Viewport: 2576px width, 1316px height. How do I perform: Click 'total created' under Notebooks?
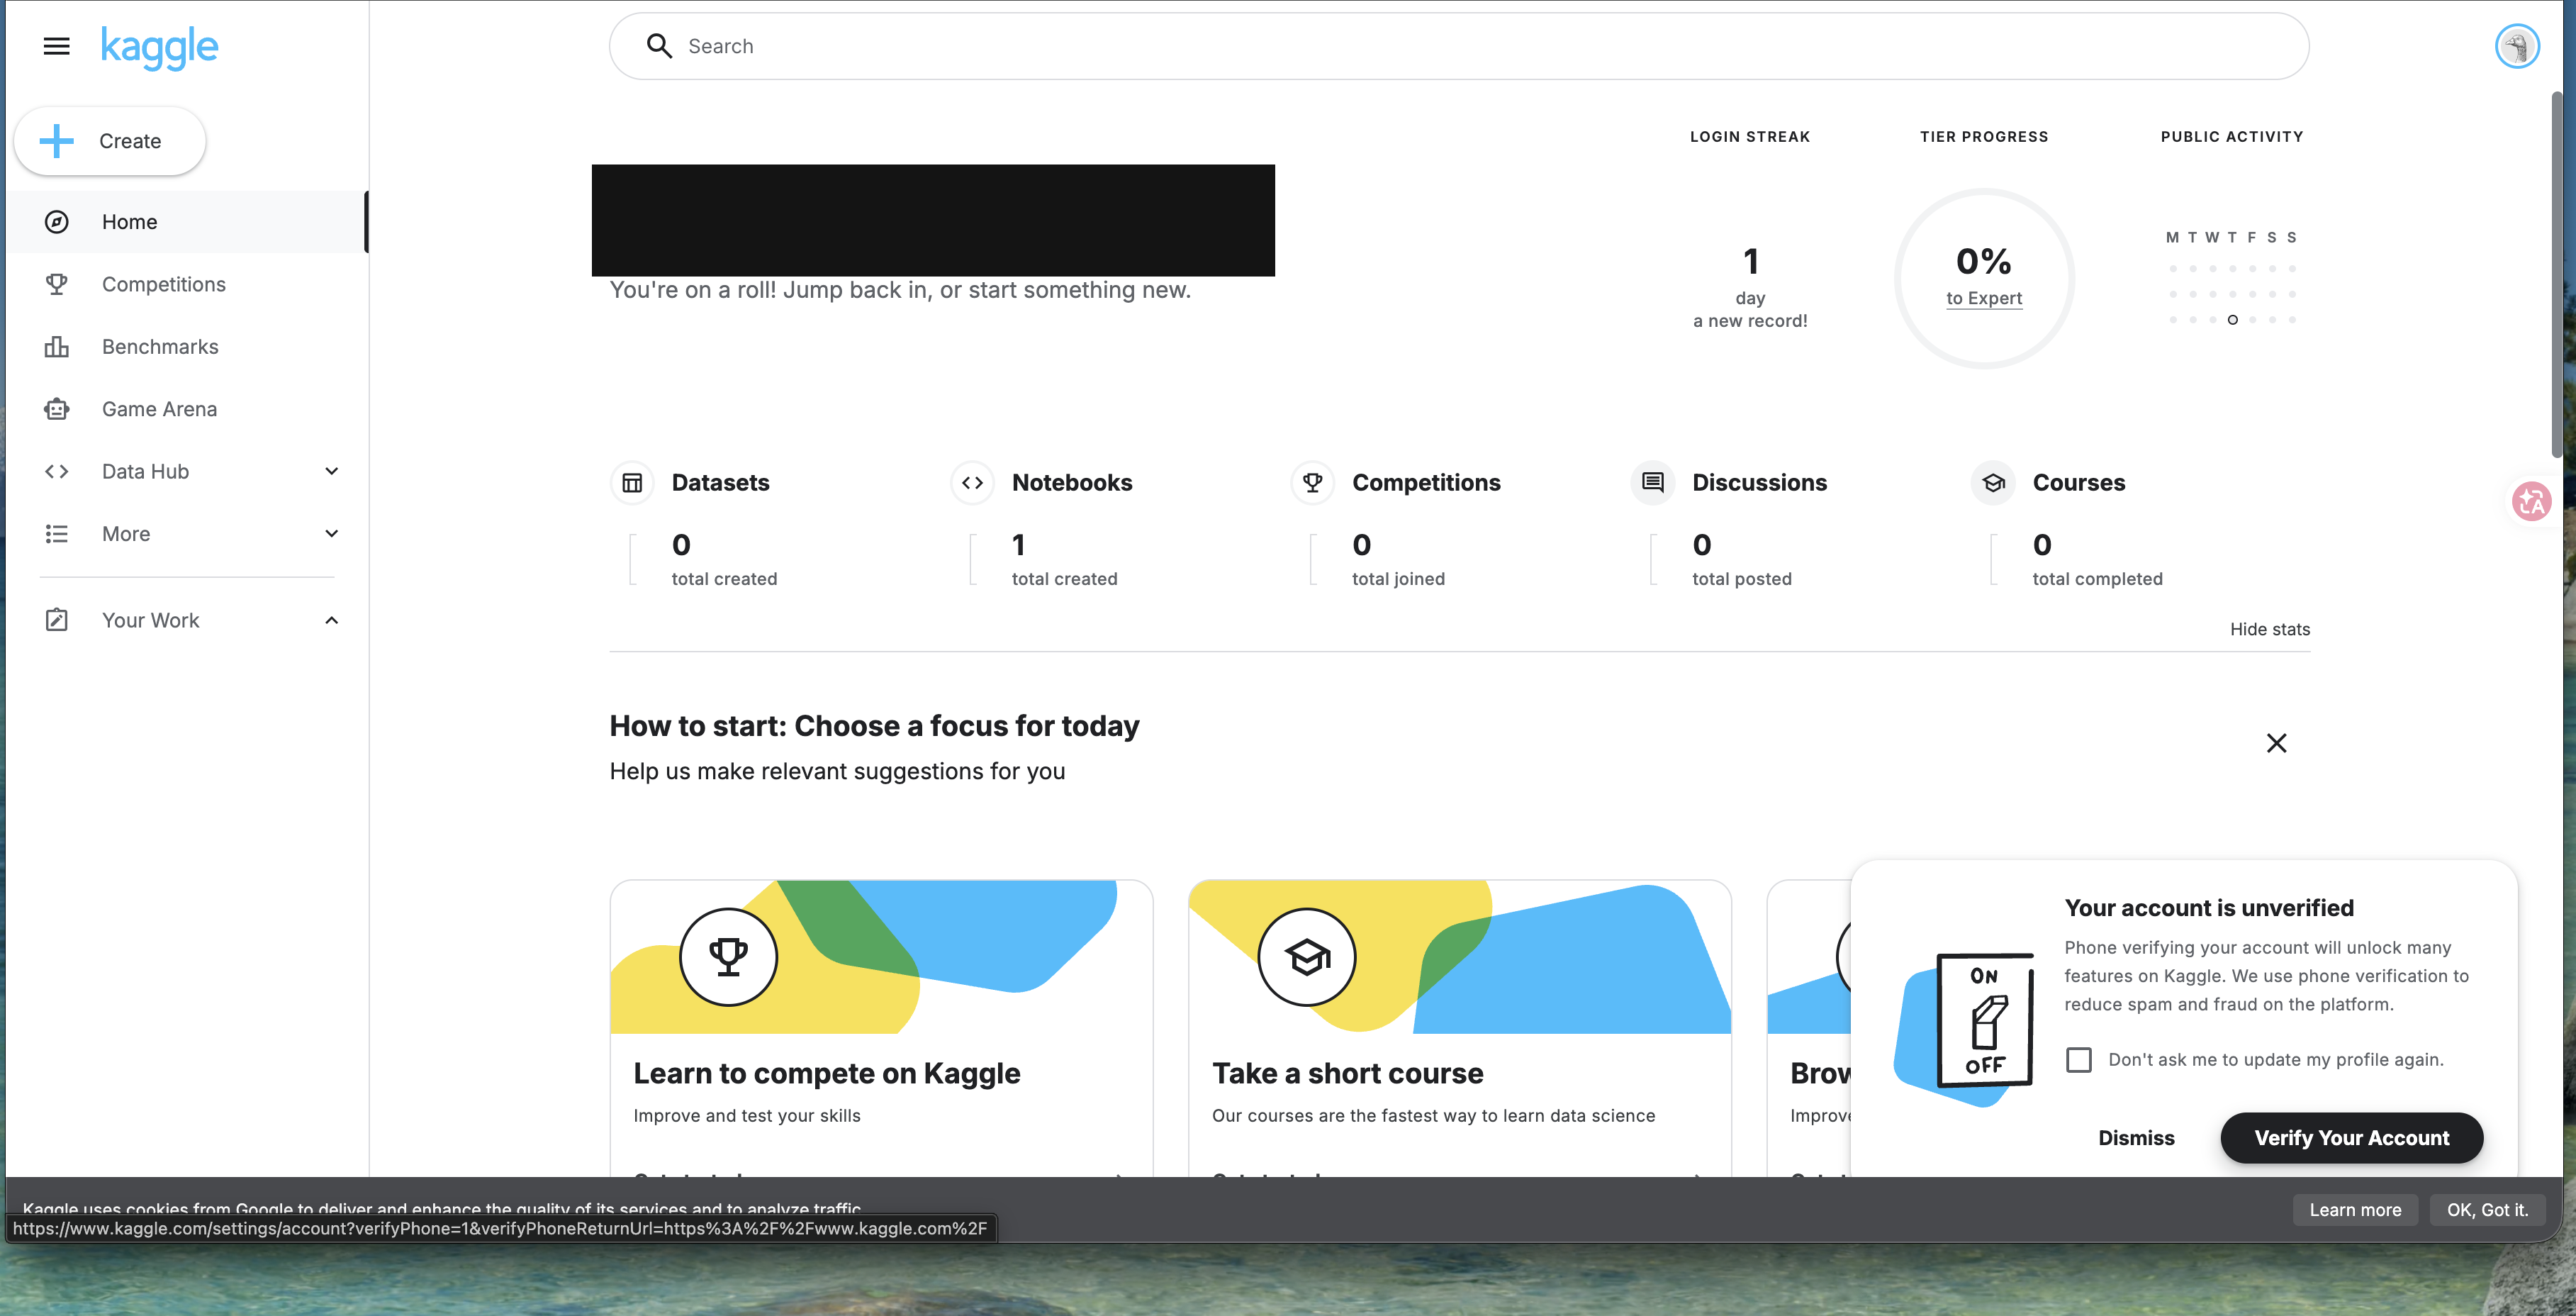click(x=1064, y=579)
